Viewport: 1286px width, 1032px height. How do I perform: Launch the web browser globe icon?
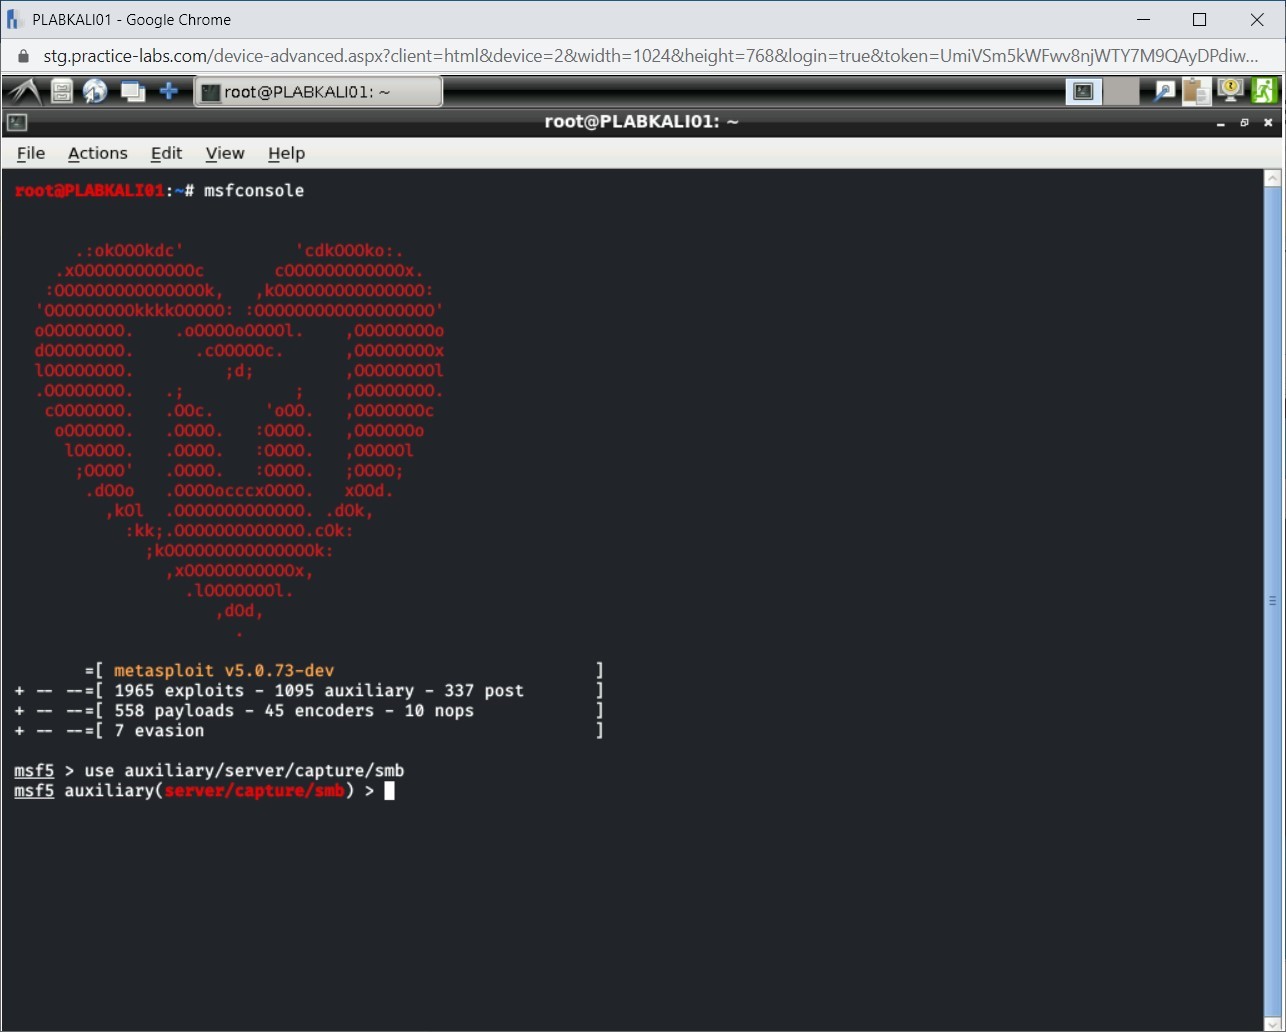pyautogui.click(x=96, y=91)
